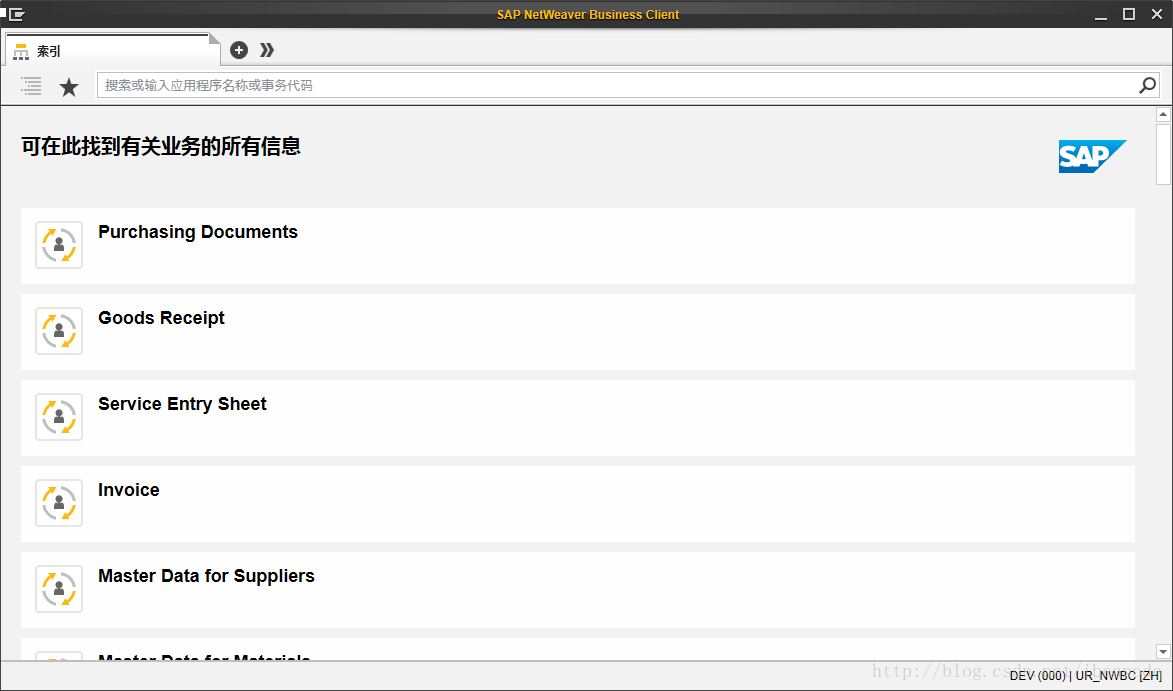Click the SAP logo
This screenshot has height=691, width=1173.
click(x=1092, y=156)
